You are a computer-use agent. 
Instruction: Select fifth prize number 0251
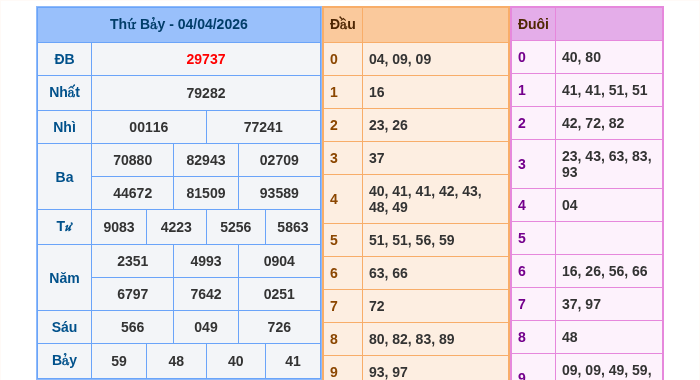279,294
